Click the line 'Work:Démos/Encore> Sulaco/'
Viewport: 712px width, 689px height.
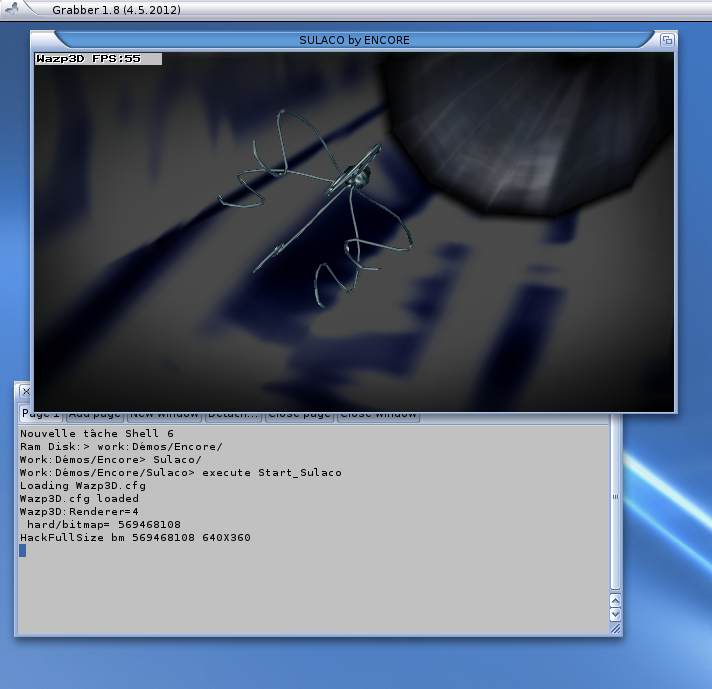click(110, 460)
